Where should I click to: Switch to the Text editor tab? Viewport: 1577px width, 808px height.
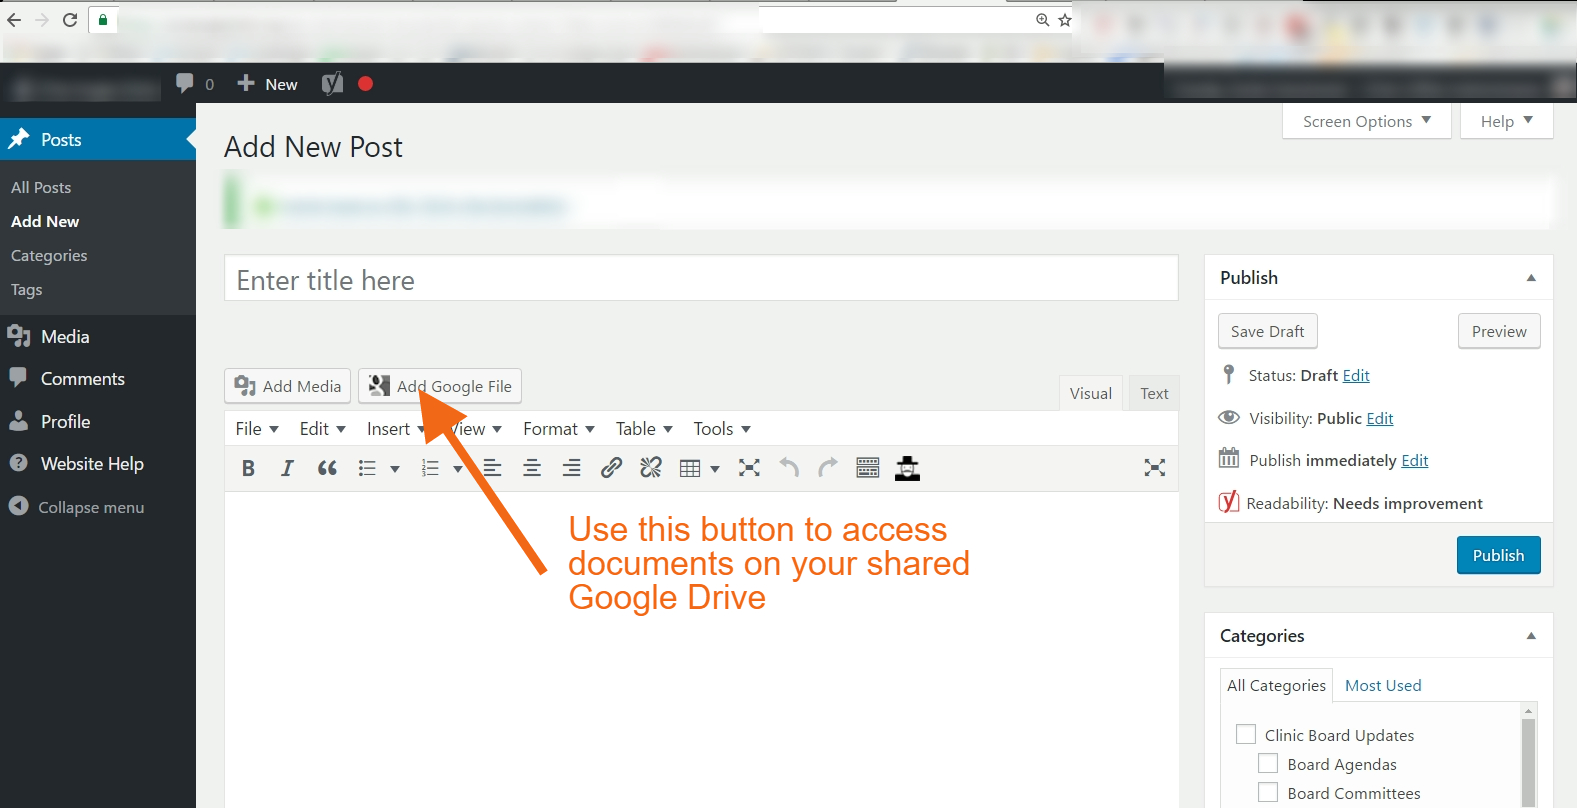pos(1154,394)
